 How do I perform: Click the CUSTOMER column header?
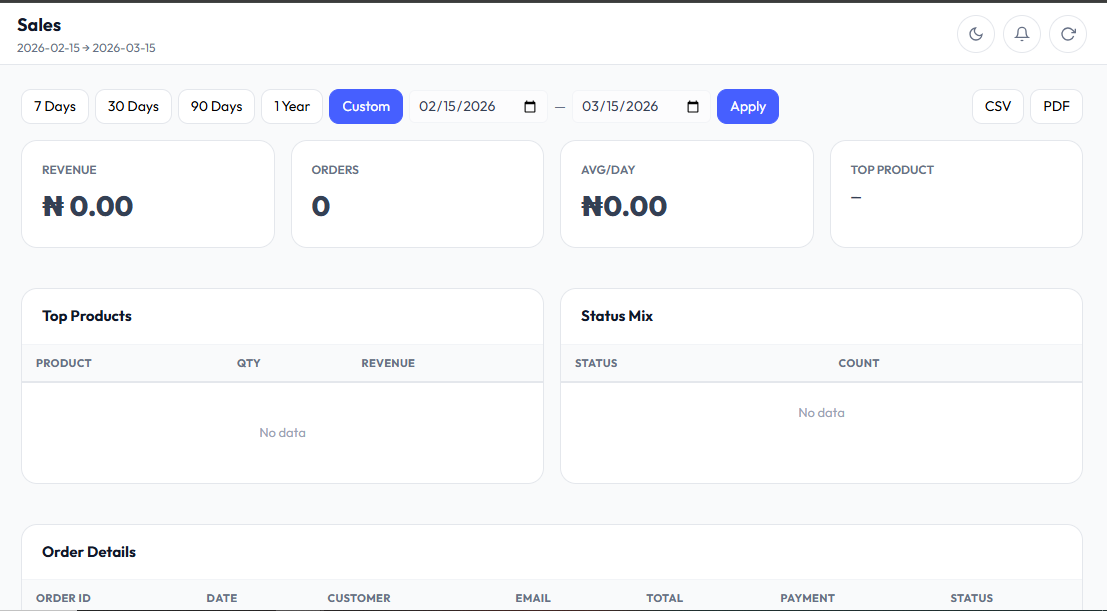[x=359, y=598]
